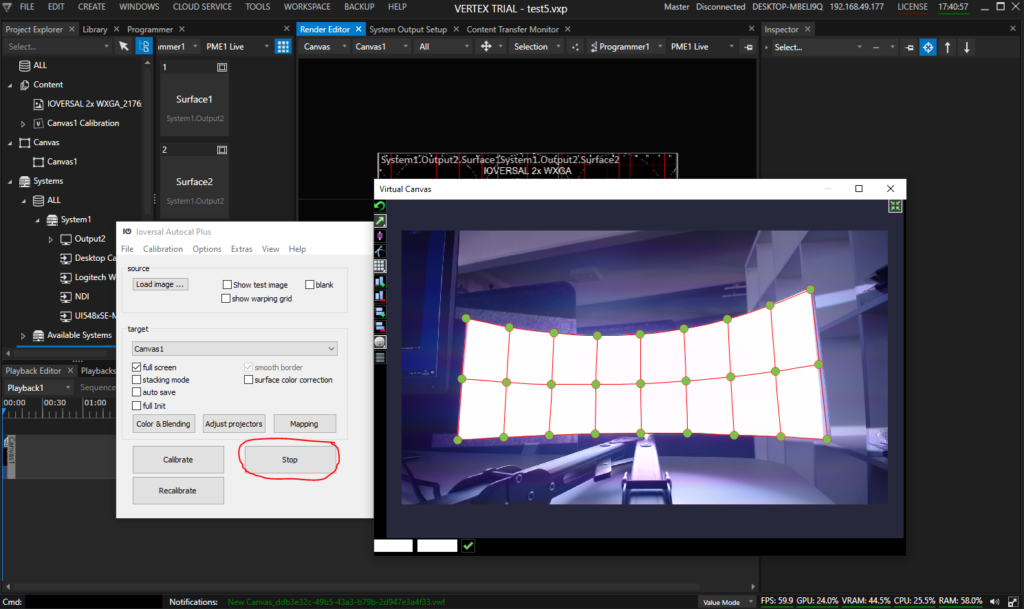Tick the auto save checkbox
The image size is (1024, 609).
tap(137, 392)
